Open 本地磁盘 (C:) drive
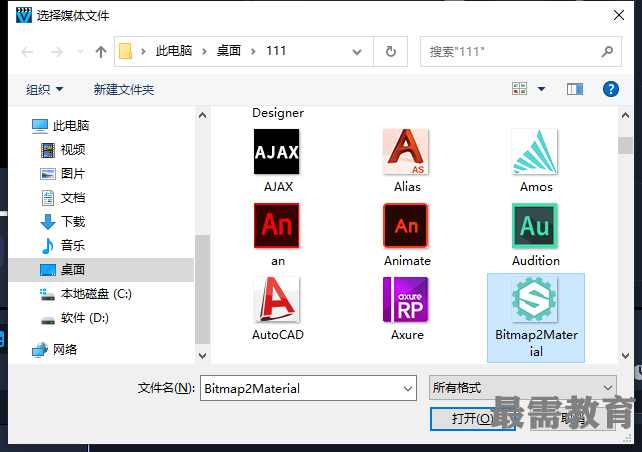This screenshot has height=452, width=642. 86,294
